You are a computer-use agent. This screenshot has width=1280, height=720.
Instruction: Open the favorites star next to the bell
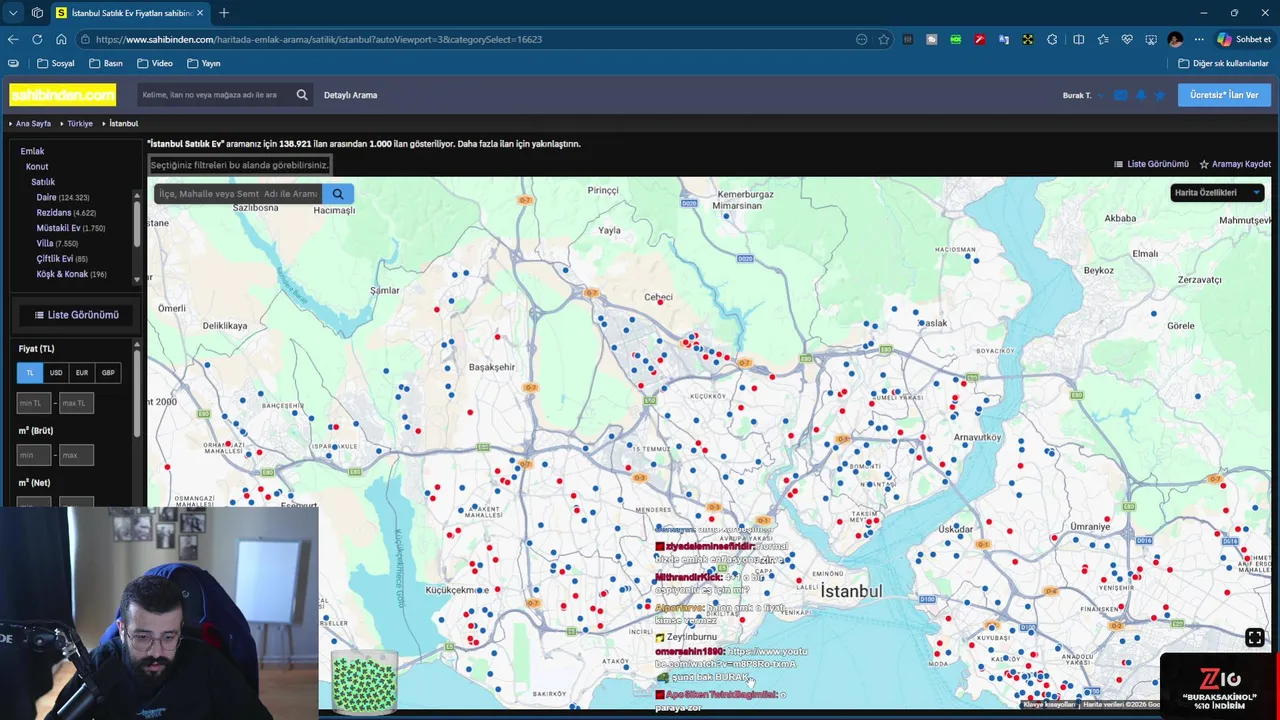1160,95
